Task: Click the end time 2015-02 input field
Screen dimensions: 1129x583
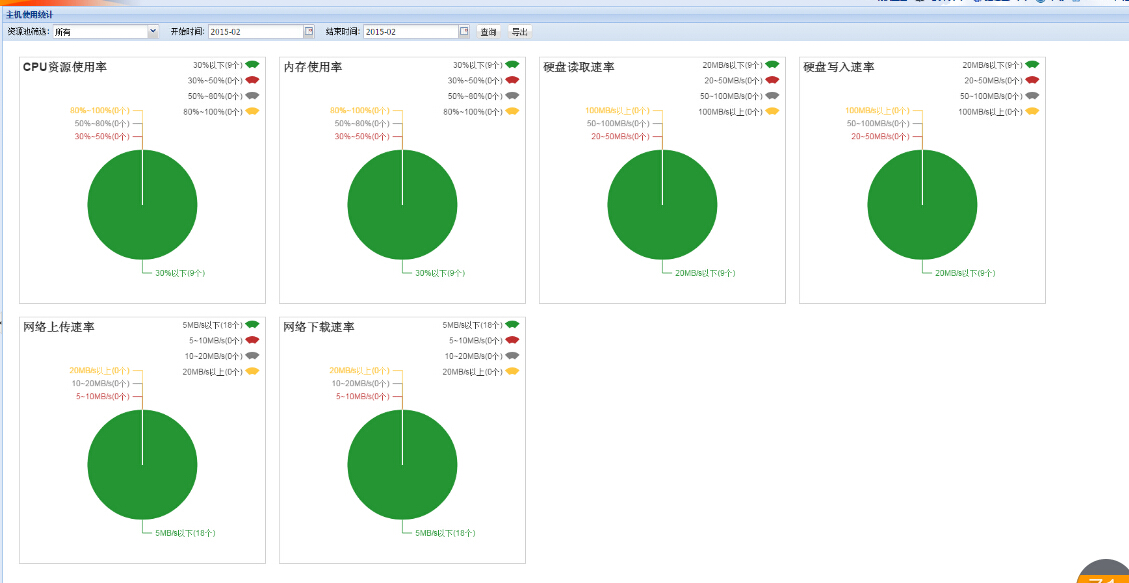Action: pos(410,32)
